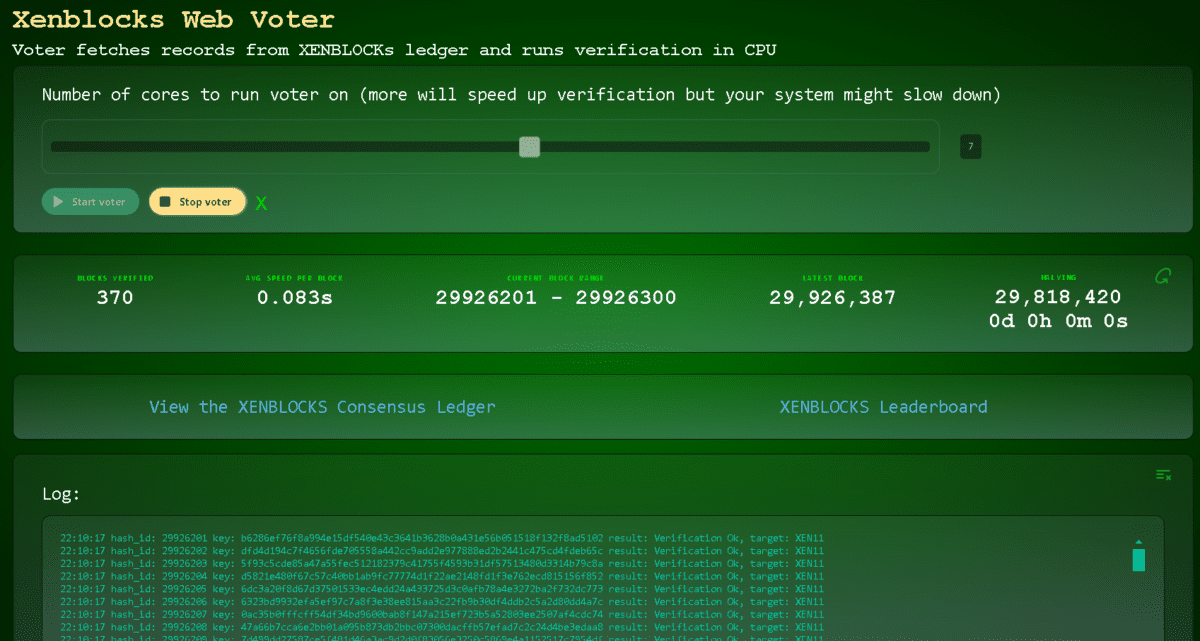Click the core count slider handle
Image resolution: width=1200 pixels, height=641 pixels.
(x=530, y=147)
